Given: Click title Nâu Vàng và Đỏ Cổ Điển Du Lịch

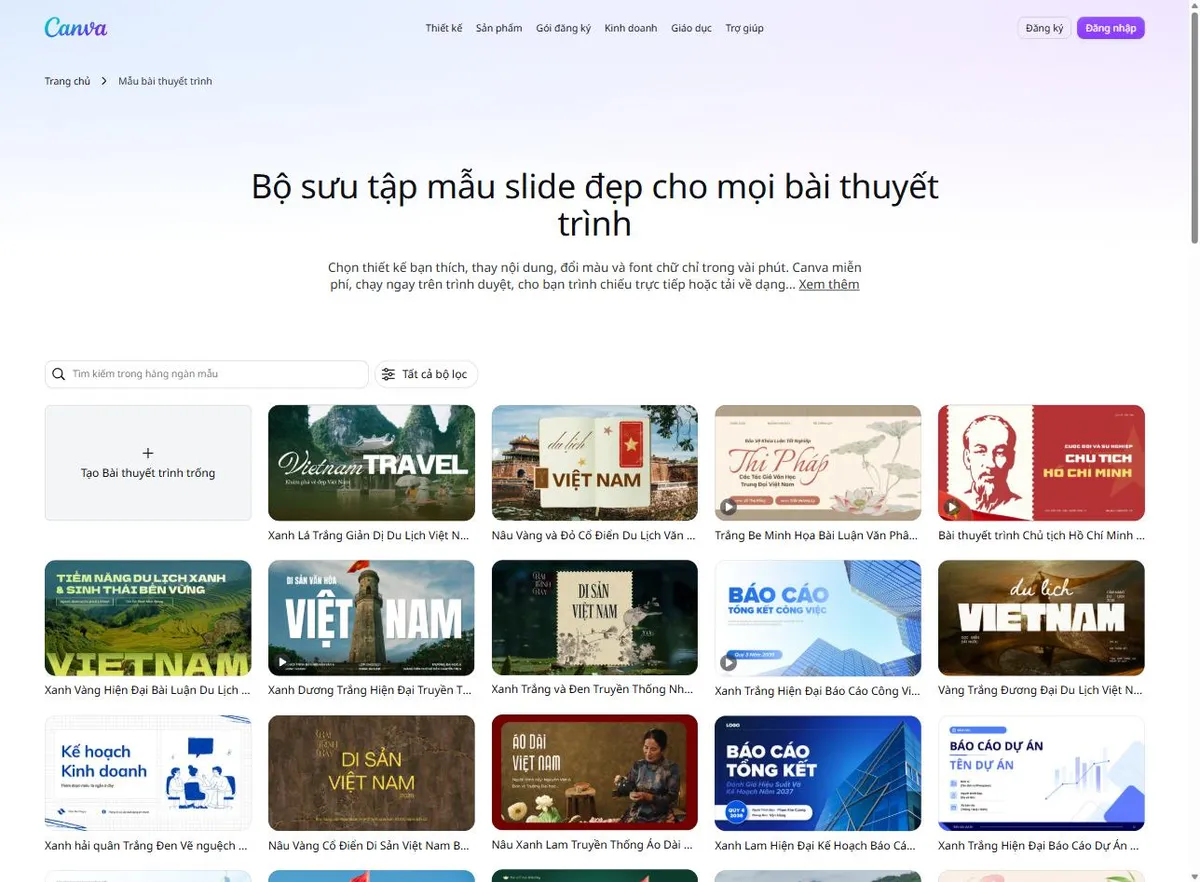Looking at the screenshot, I should (x=594, y=536).
